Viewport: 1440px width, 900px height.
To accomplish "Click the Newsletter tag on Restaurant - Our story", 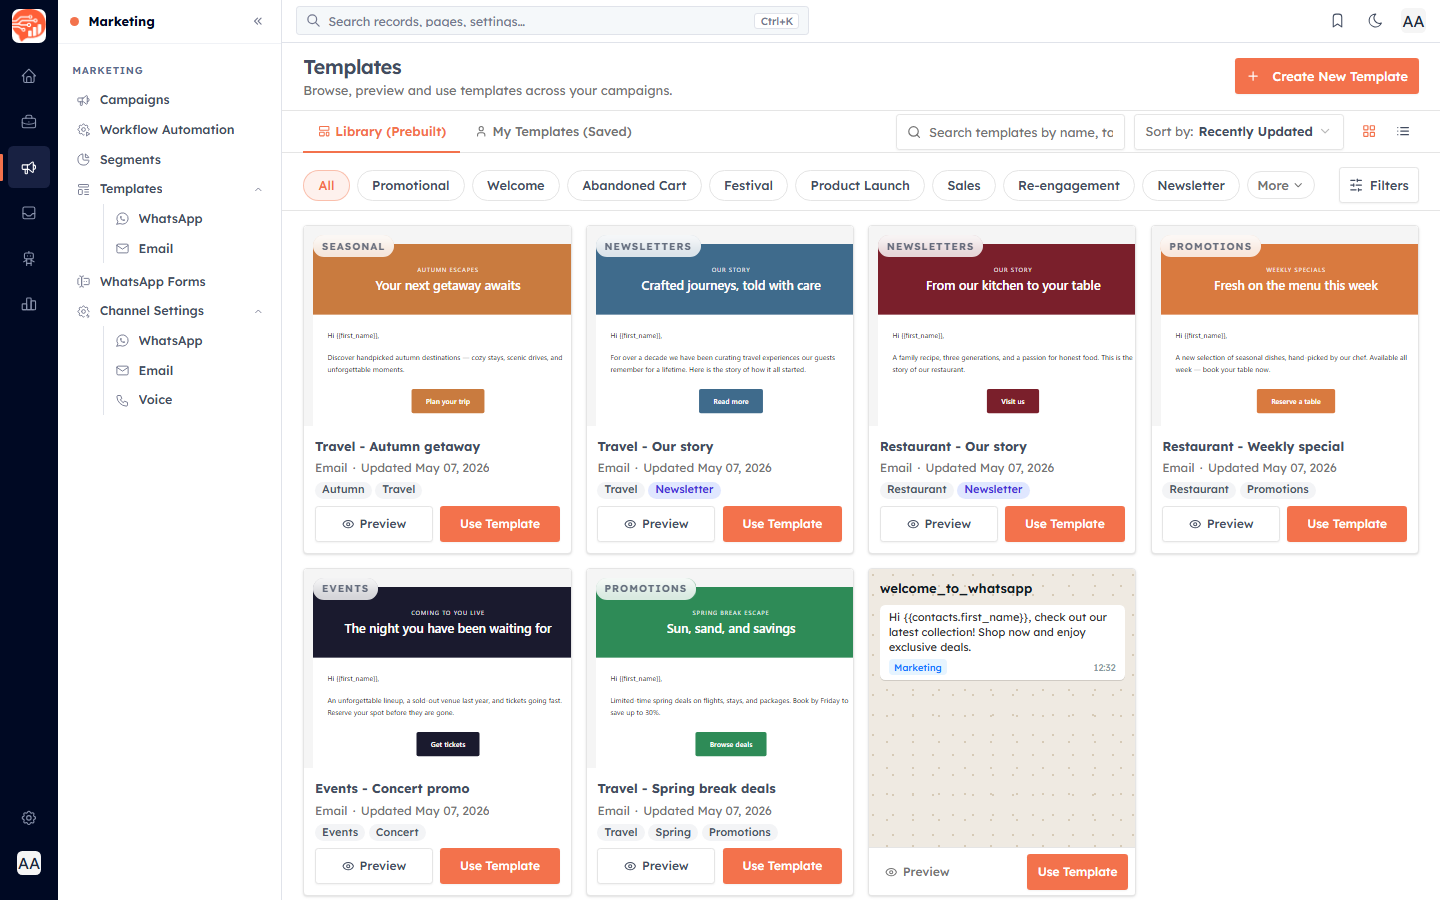I will pos(993,490).
